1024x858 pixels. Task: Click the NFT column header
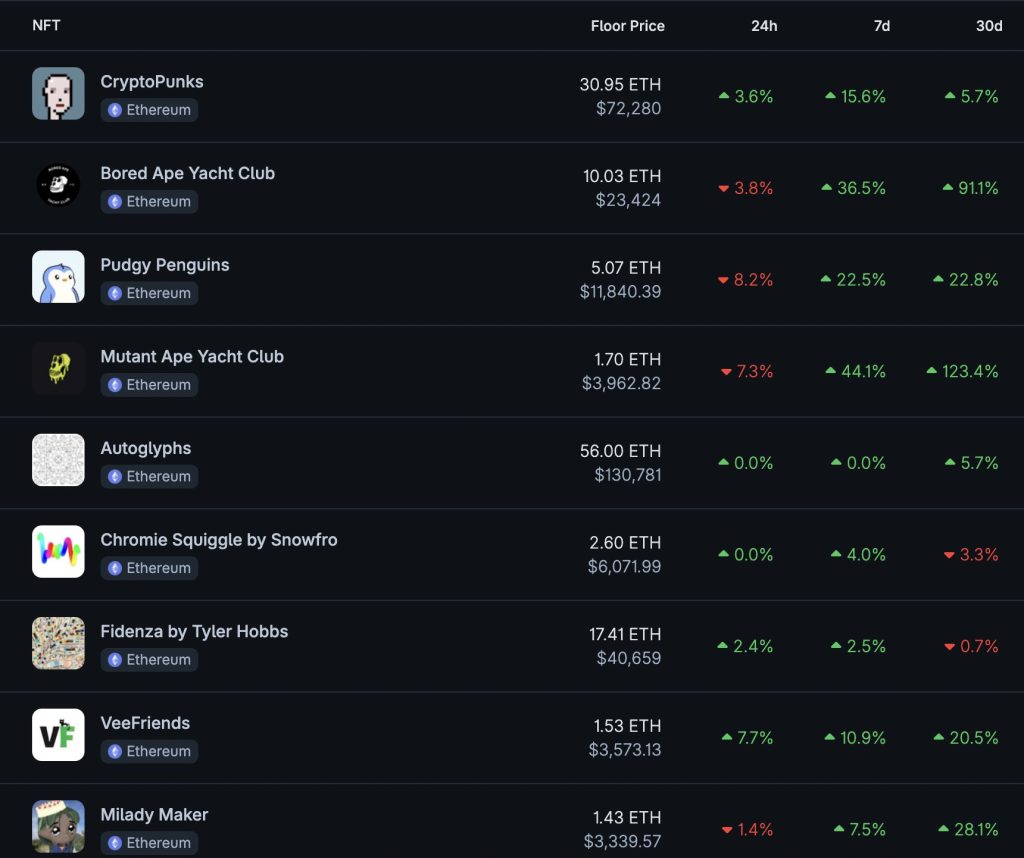click(46, 25)
